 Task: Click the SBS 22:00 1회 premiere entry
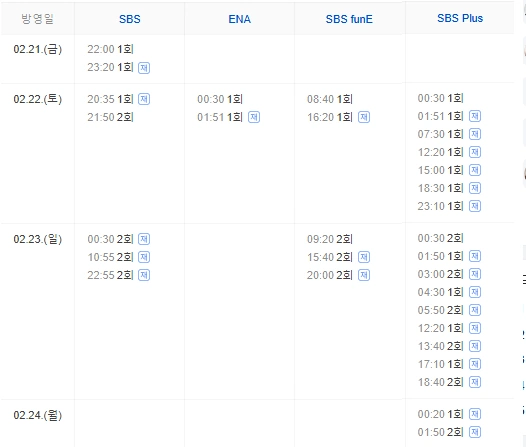coord(110,50)
